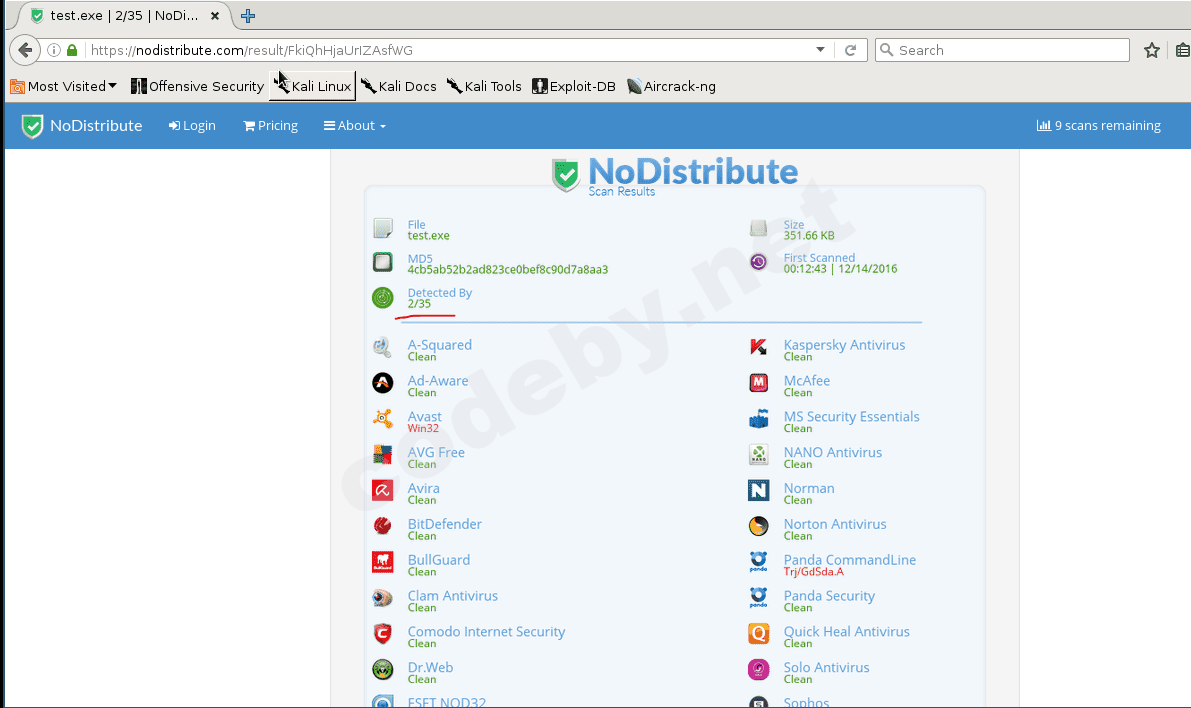The height and width of the screenshot is (708, 1191).
Task: Click the browser back arrow button
Action: coord(25,50)
